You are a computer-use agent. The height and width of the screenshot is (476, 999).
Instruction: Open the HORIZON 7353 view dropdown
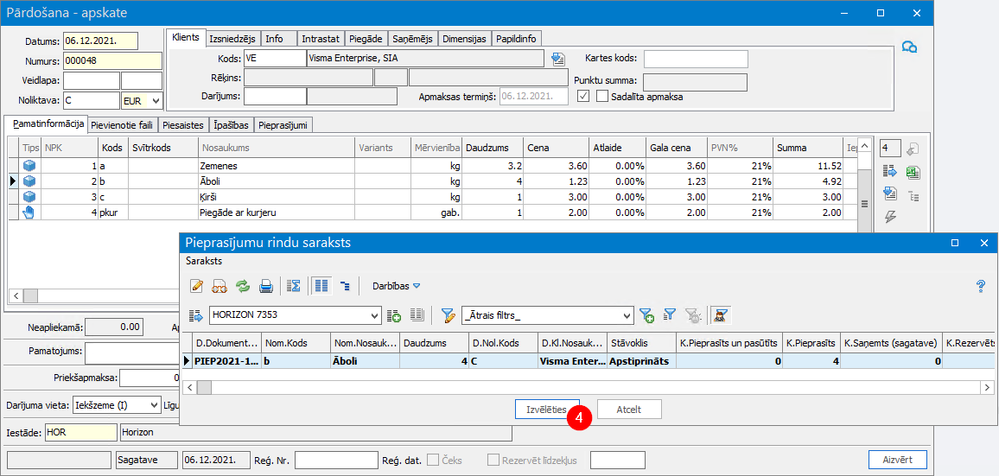coord(374,316)
